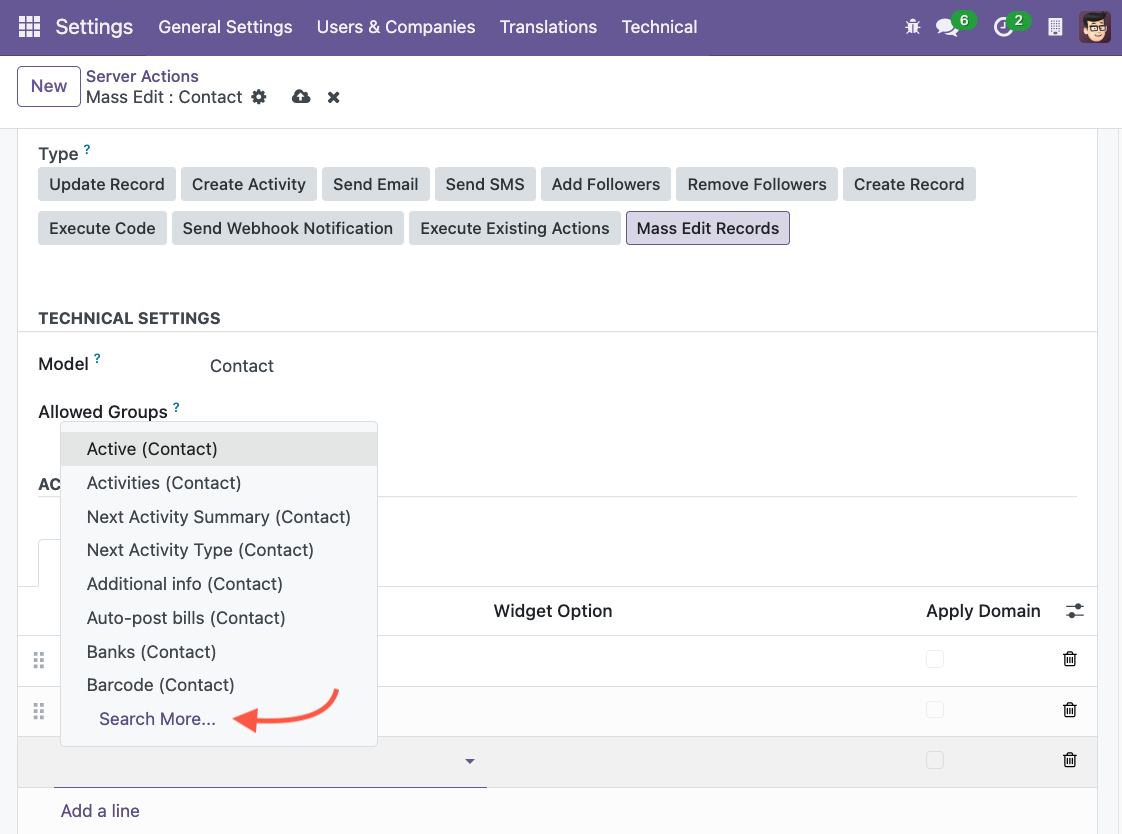This screenshot has width=1122, height=834.
Task: Open the user avatar menu
Action: tap(1095, 27)
